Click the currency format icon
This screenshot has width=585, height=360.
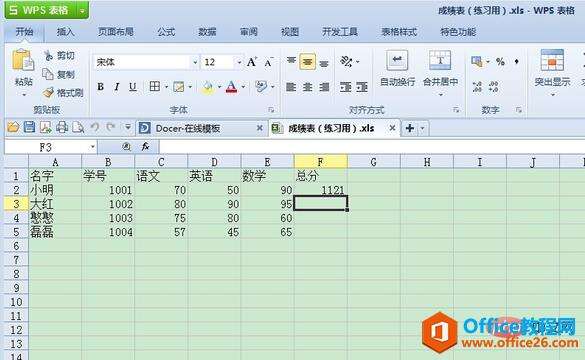click(x=476, y=62)
